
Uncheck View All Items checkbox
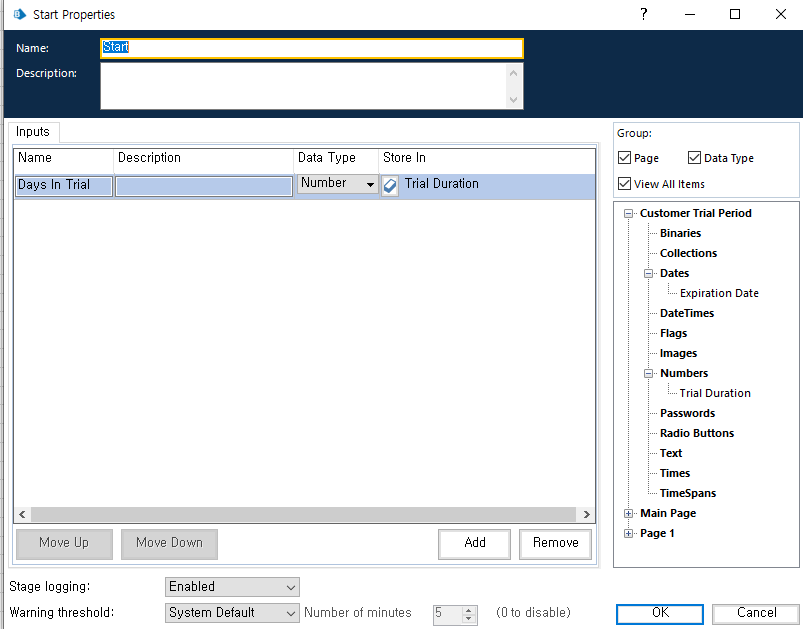click(x=624, y=183)
